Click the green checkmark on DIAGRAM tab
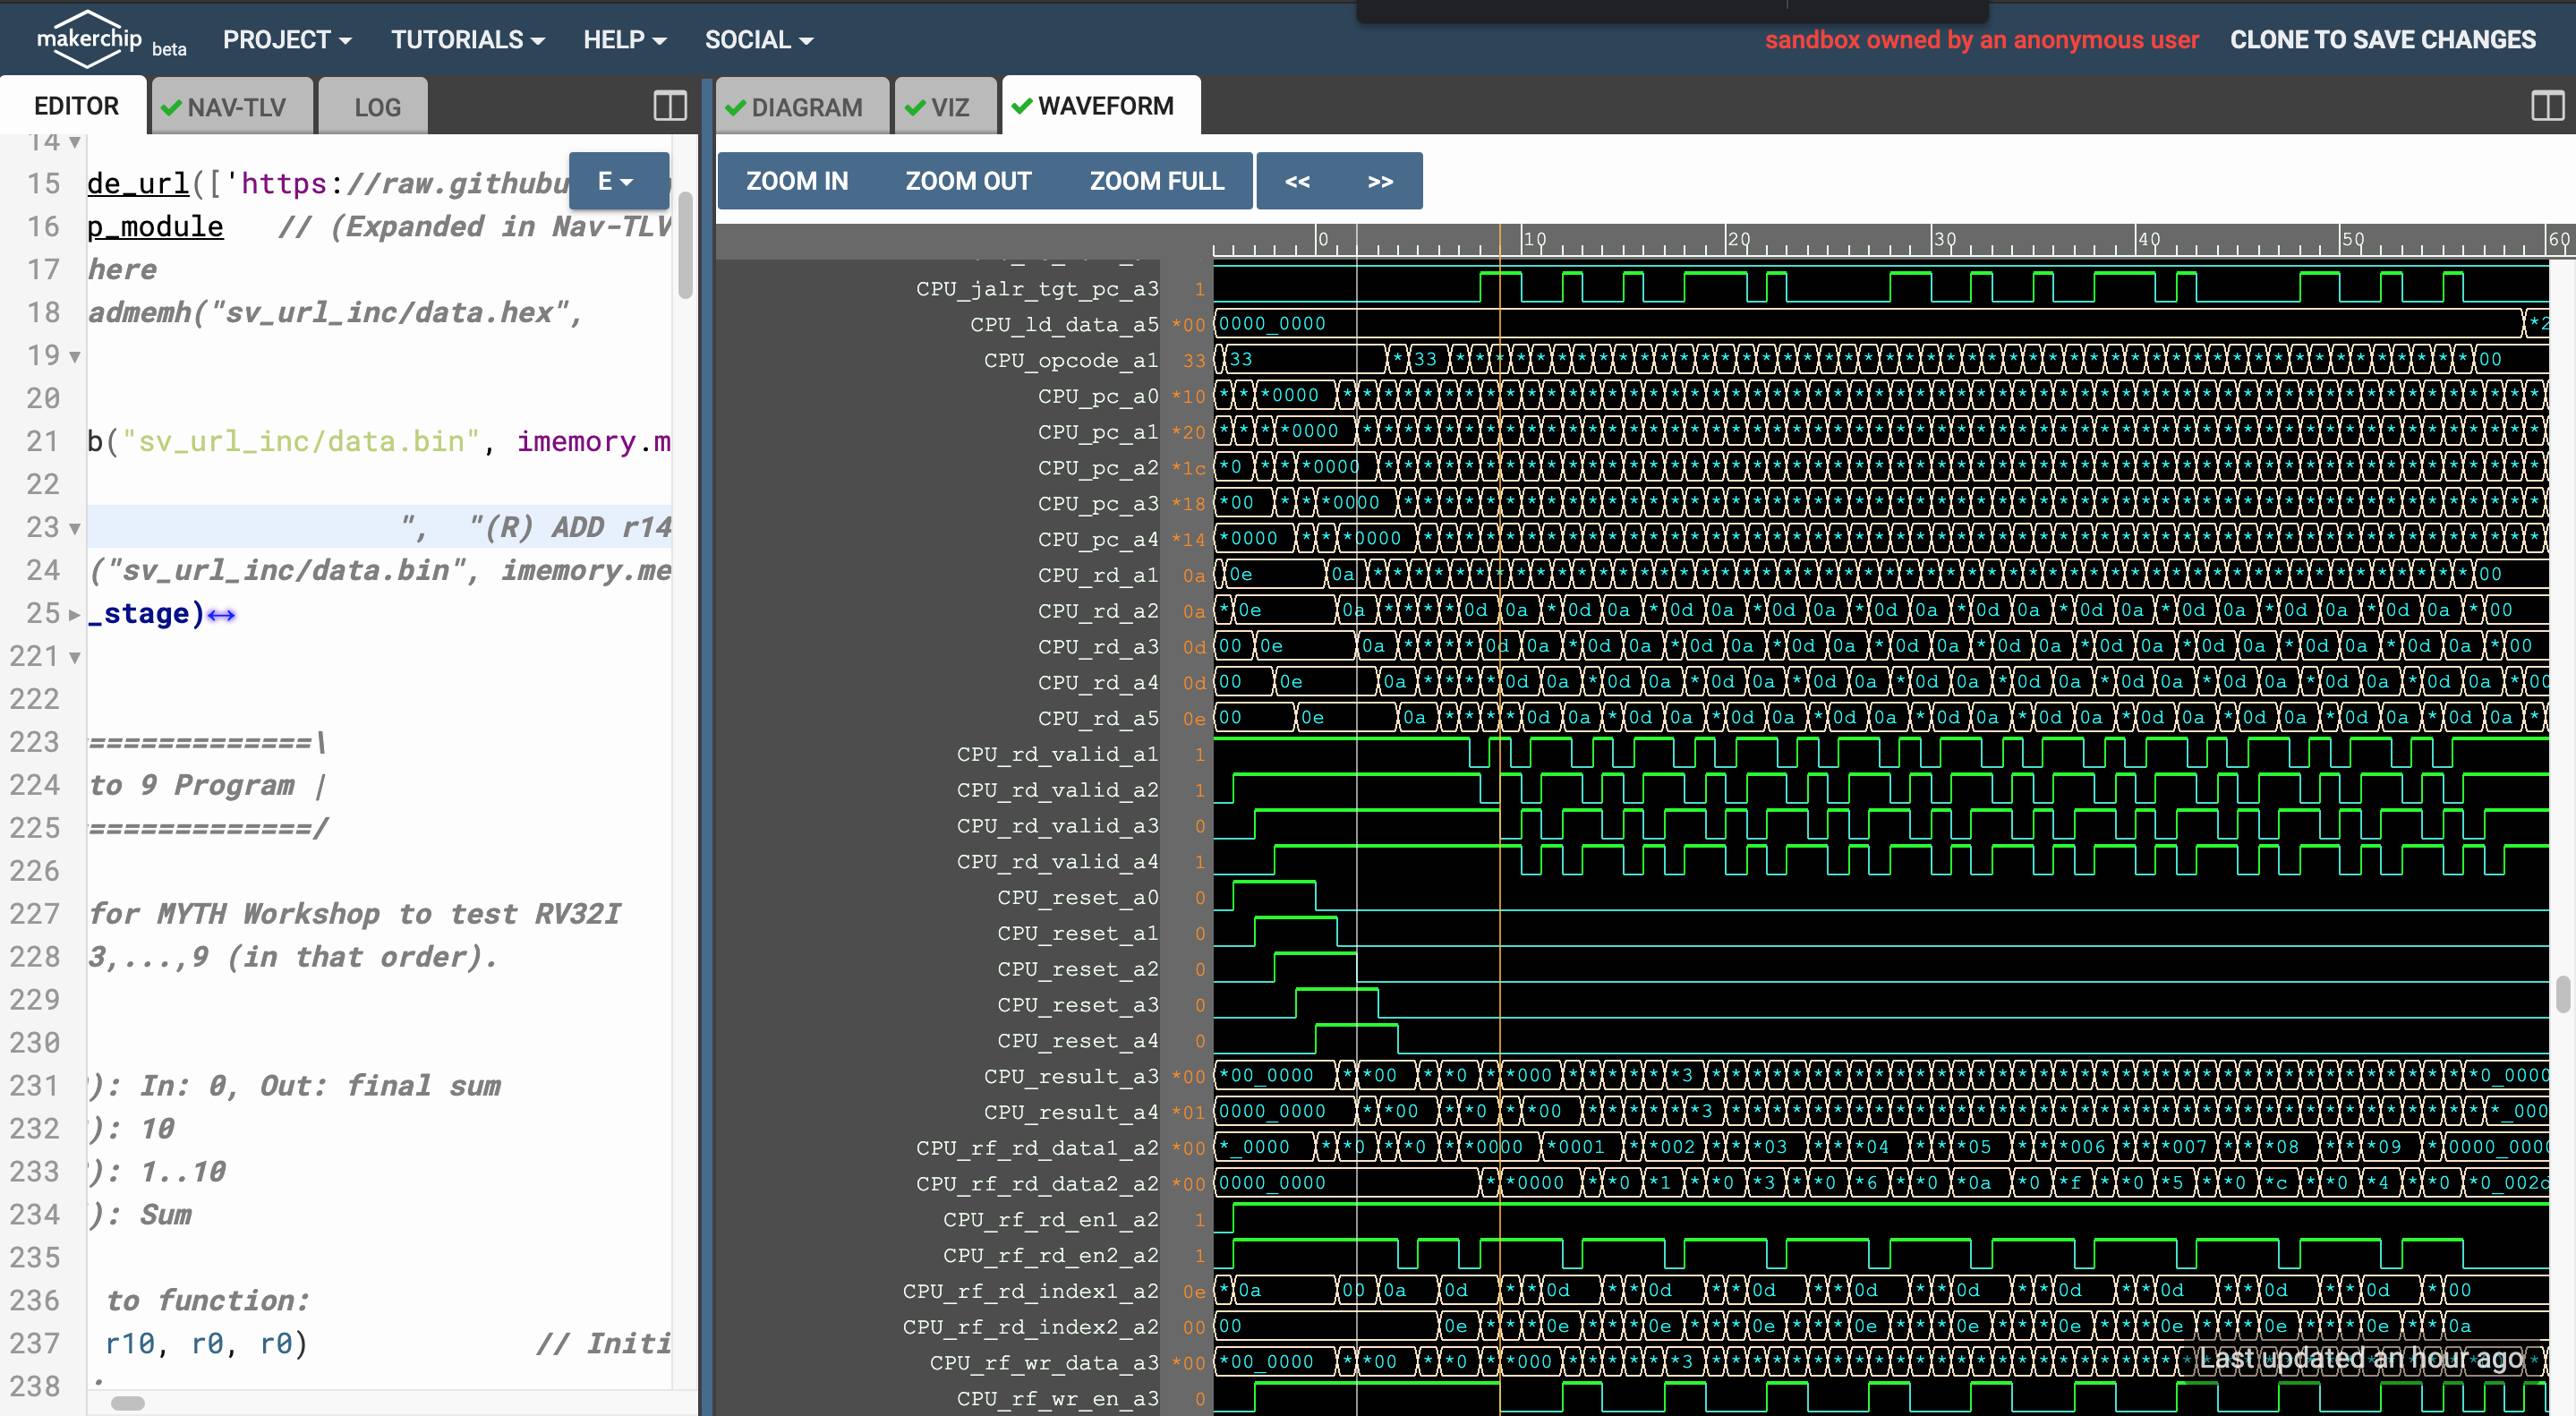This screenshot has width=2576, height=1416. pyautogui.click(x=736, y=108)
